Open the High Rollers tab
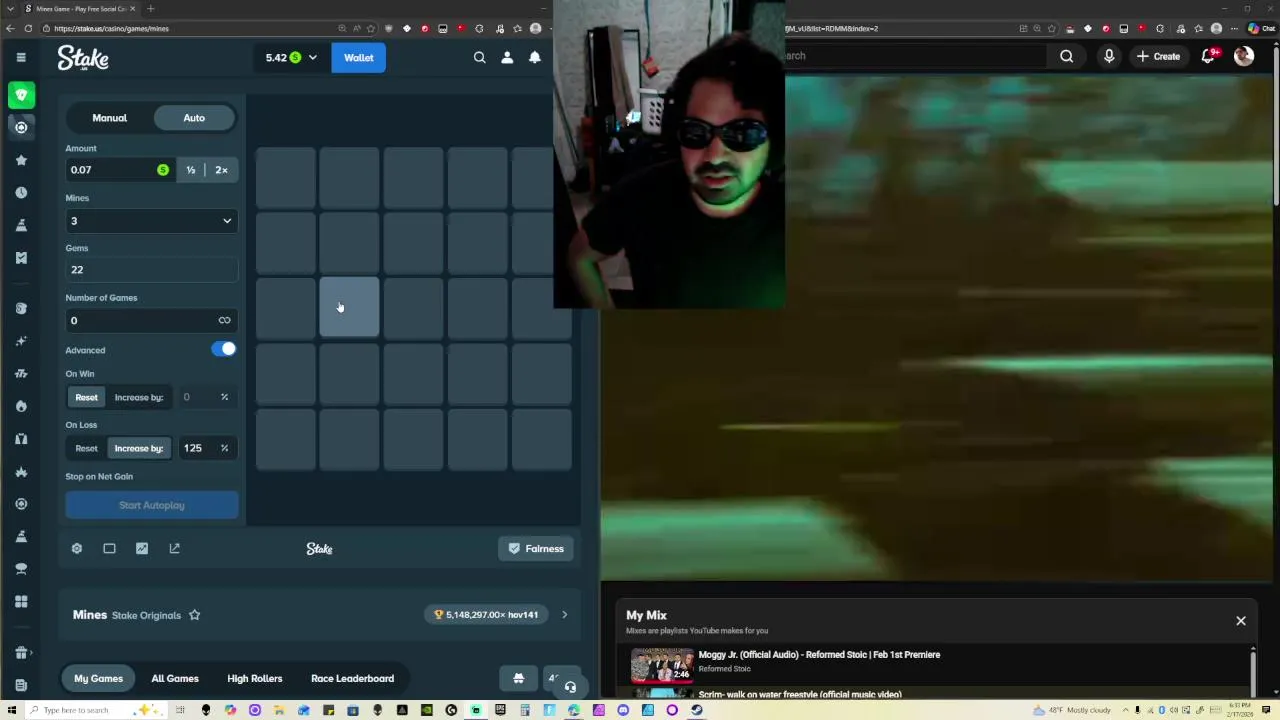The image size is (1280, 720). pos(255,678)
